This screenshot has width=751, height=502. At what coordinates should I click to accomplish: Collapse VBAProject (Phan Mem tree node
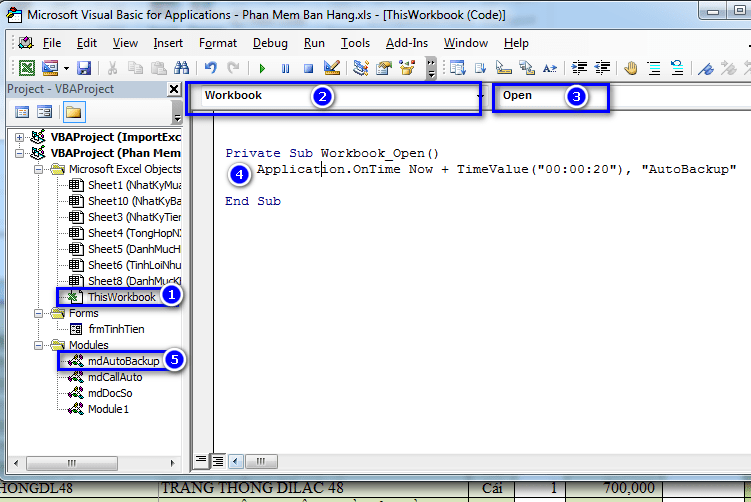[19, 153]
